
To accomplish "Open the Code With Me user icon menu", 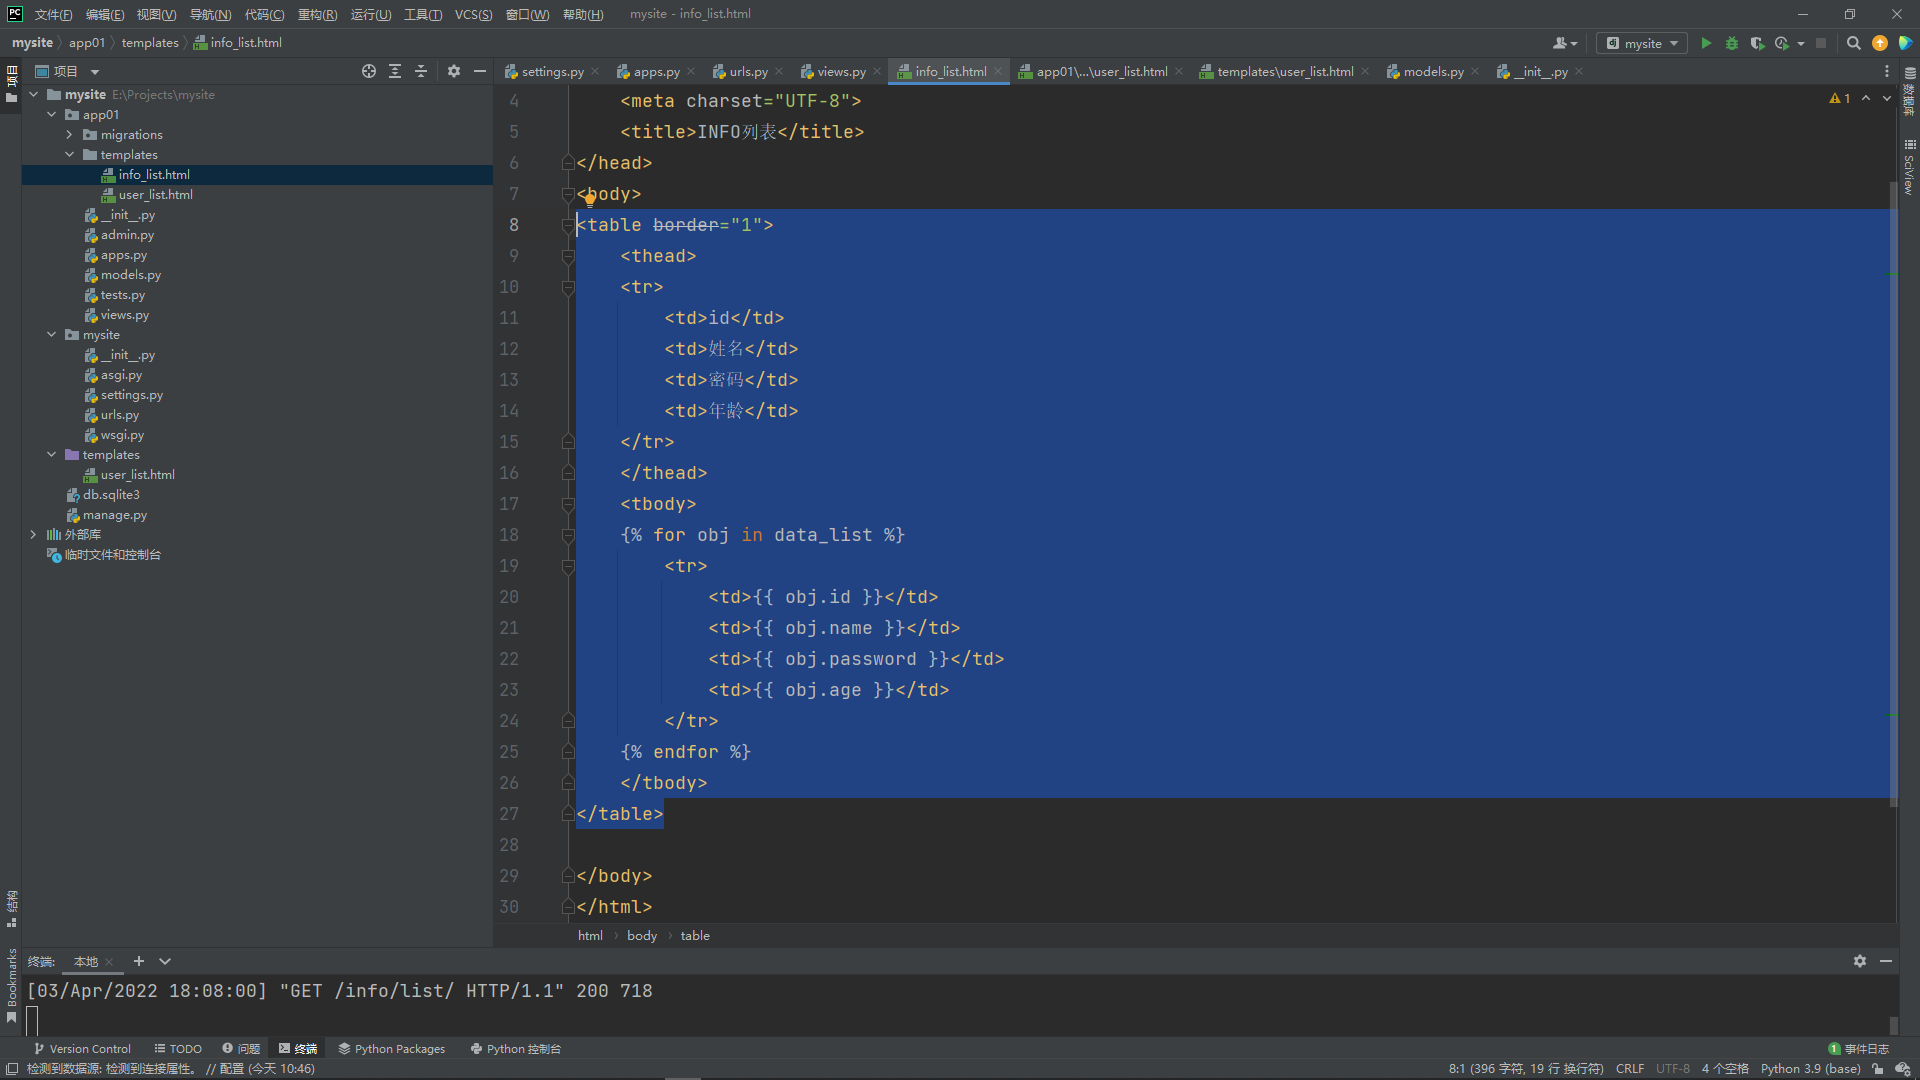I will point(1565,43).
